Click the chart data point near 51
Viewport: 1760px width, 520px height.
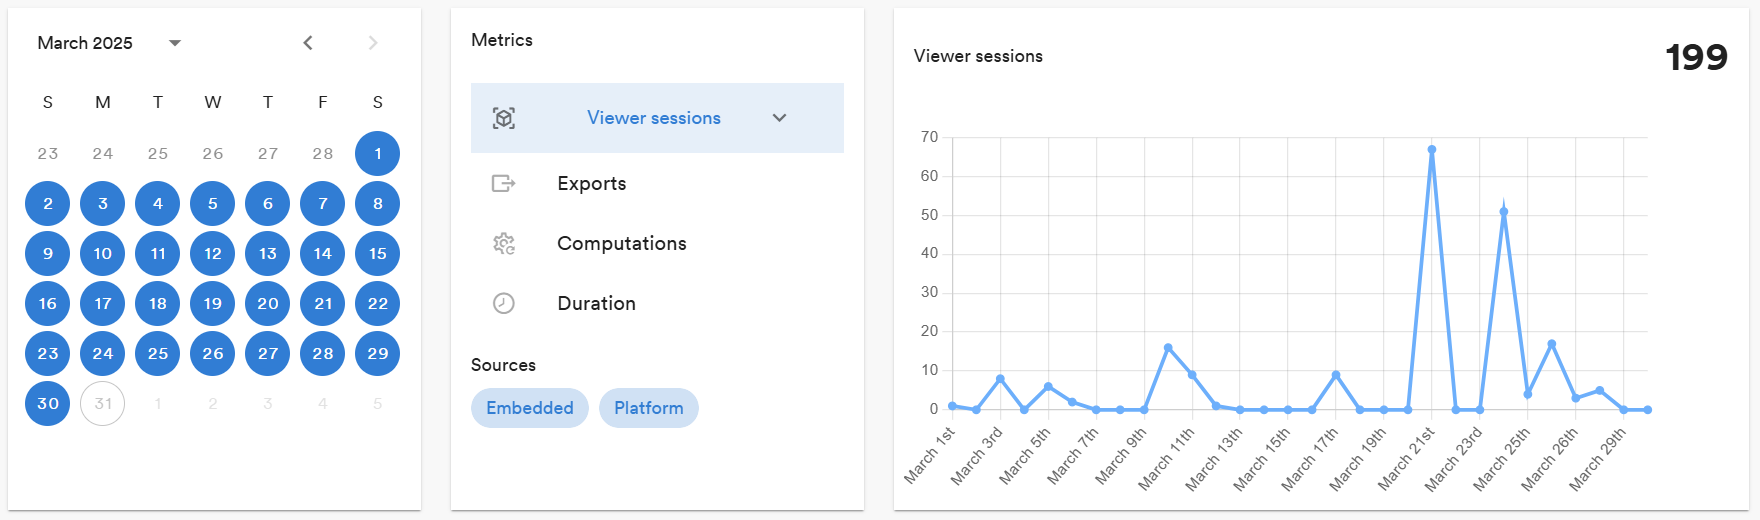pos(1504,212)
